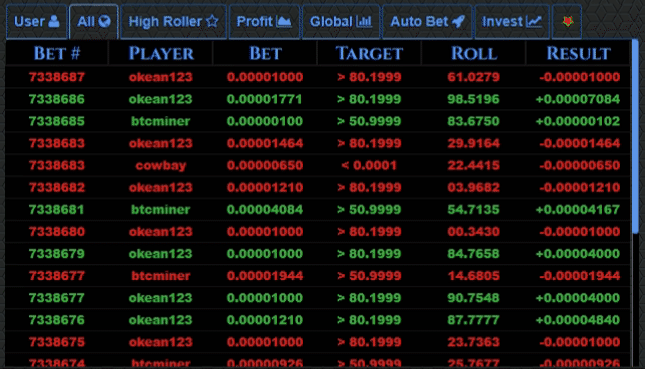The width and height of the screenshot is (645, 369).
Task: Click result -0.00001944
Action: pos(580,276)
